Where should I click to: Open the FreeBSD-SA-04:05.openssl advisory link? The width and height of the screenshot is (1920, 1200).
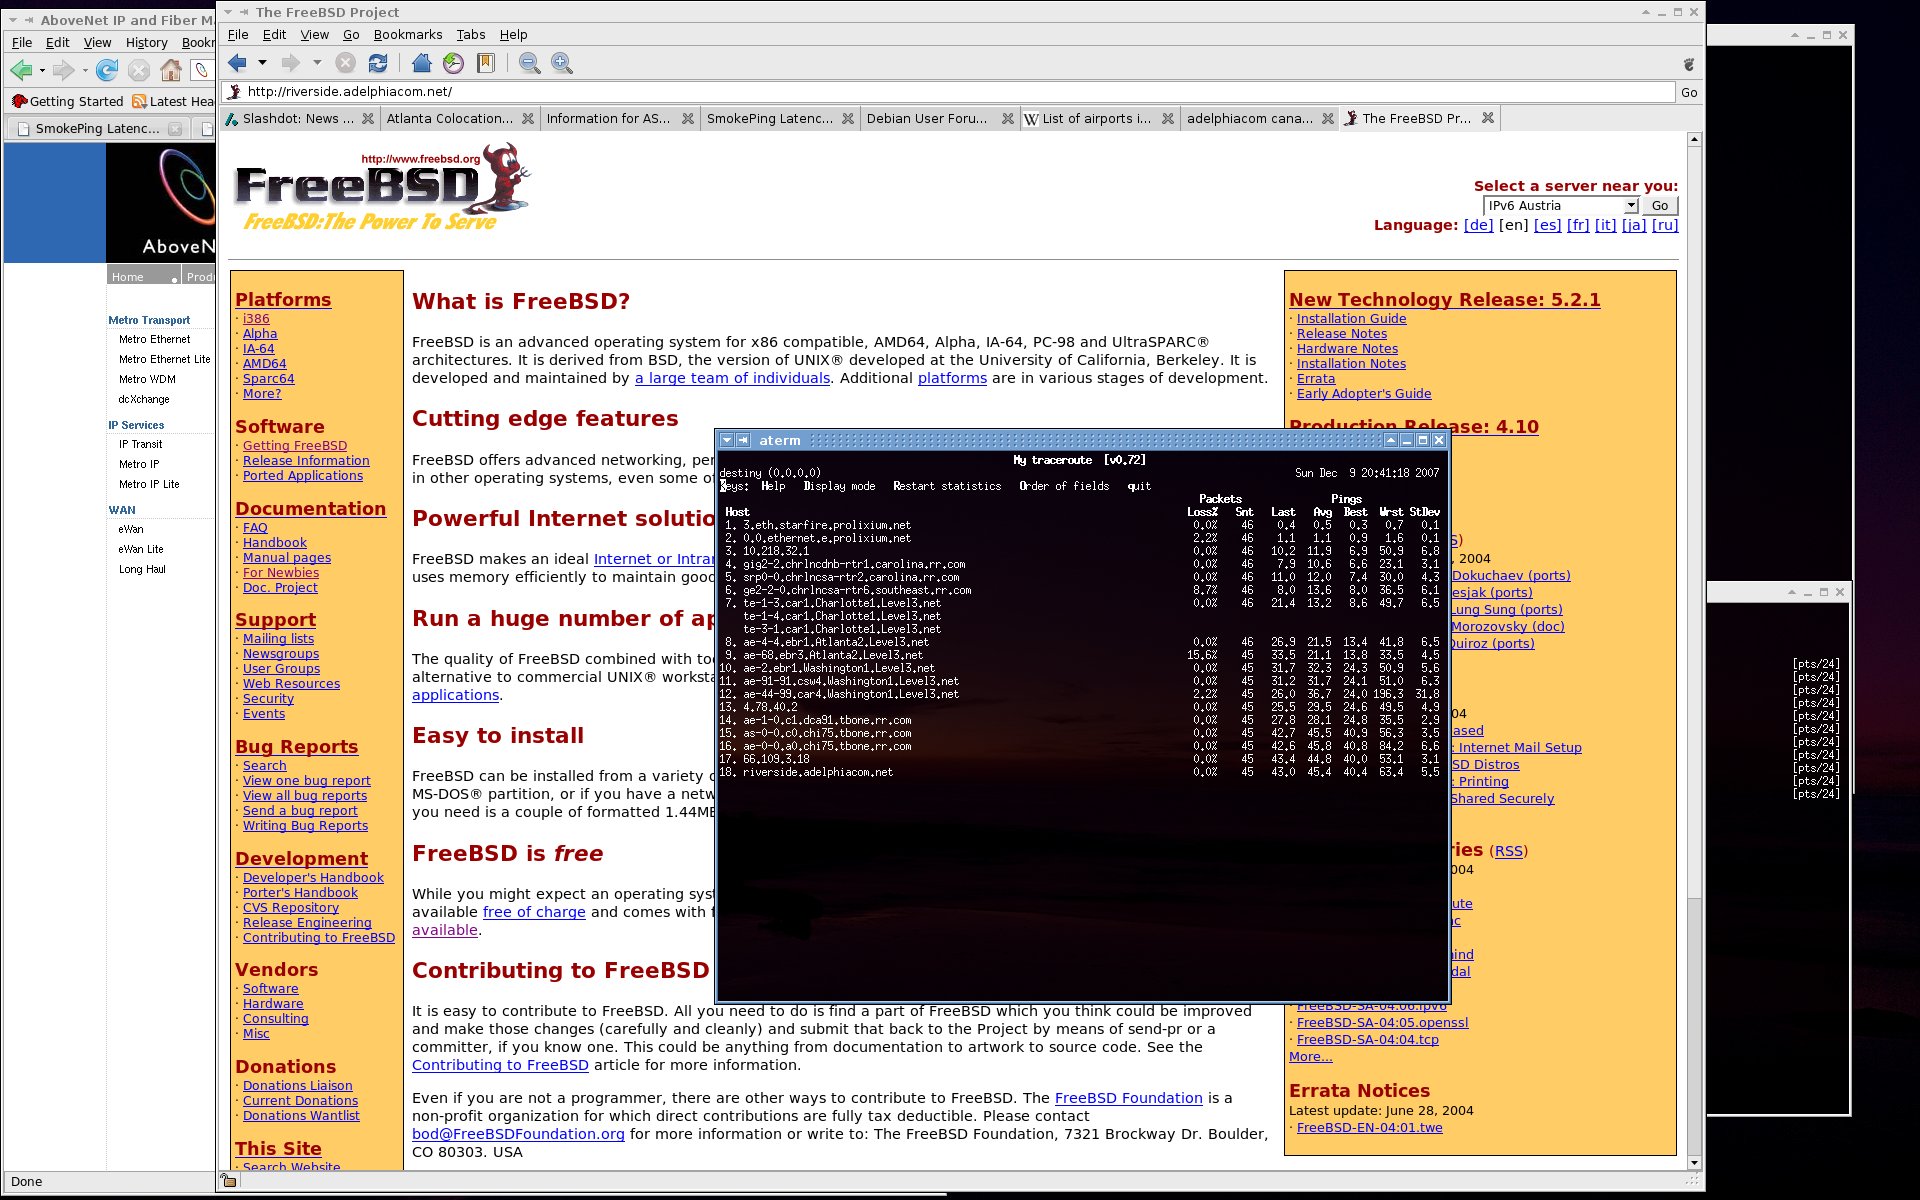coord(1382,1023)
